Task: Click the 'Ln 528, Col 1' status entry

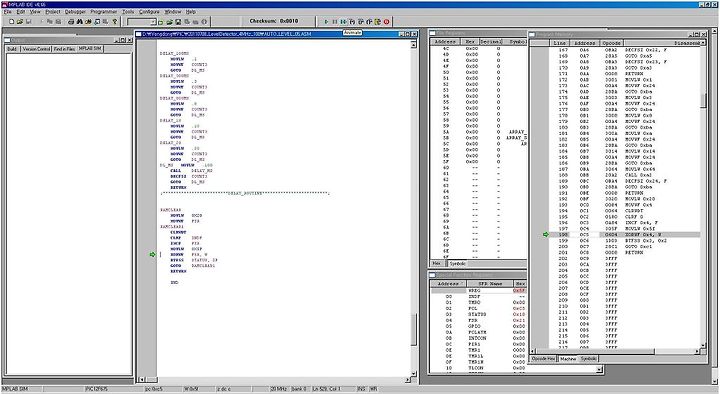Action: tap(326, 389)
